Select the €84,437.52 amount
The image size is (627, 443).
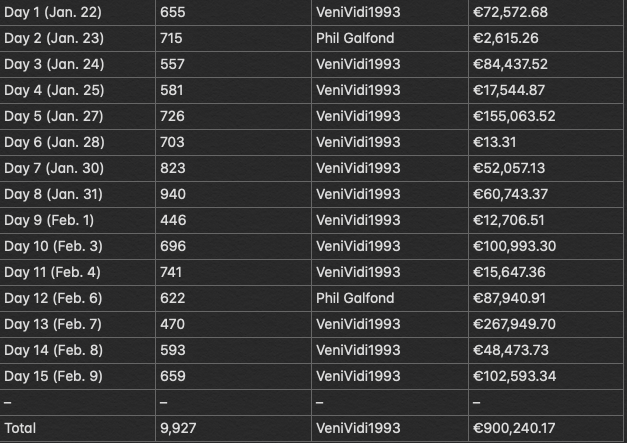510,64
